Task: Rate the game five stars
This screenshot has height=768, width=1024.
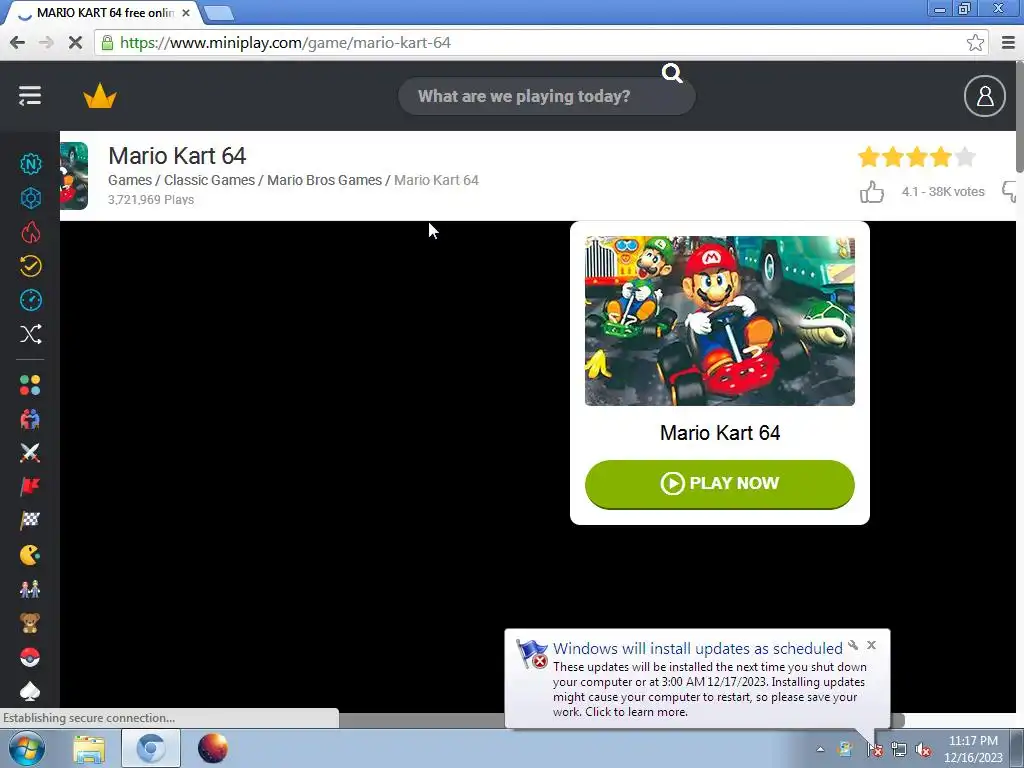Action: [x=965, y=157]
